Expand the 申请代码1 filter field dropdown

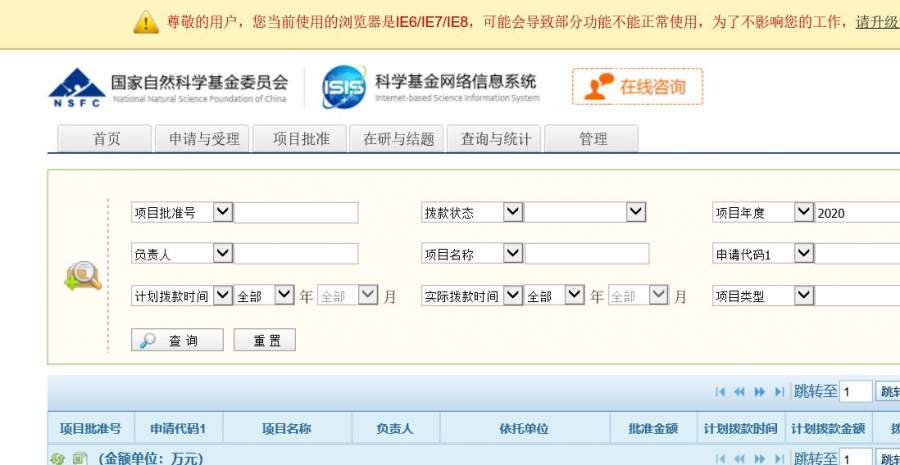click(x=804, y=253)
